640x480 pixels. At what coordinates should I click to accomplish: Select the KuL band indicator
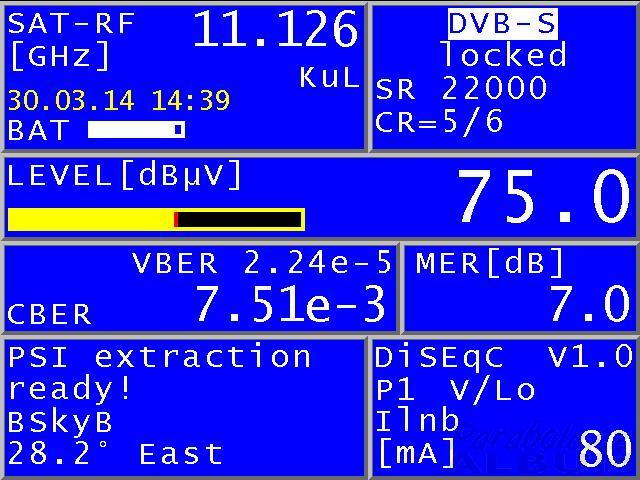click(x=329, y=77)
